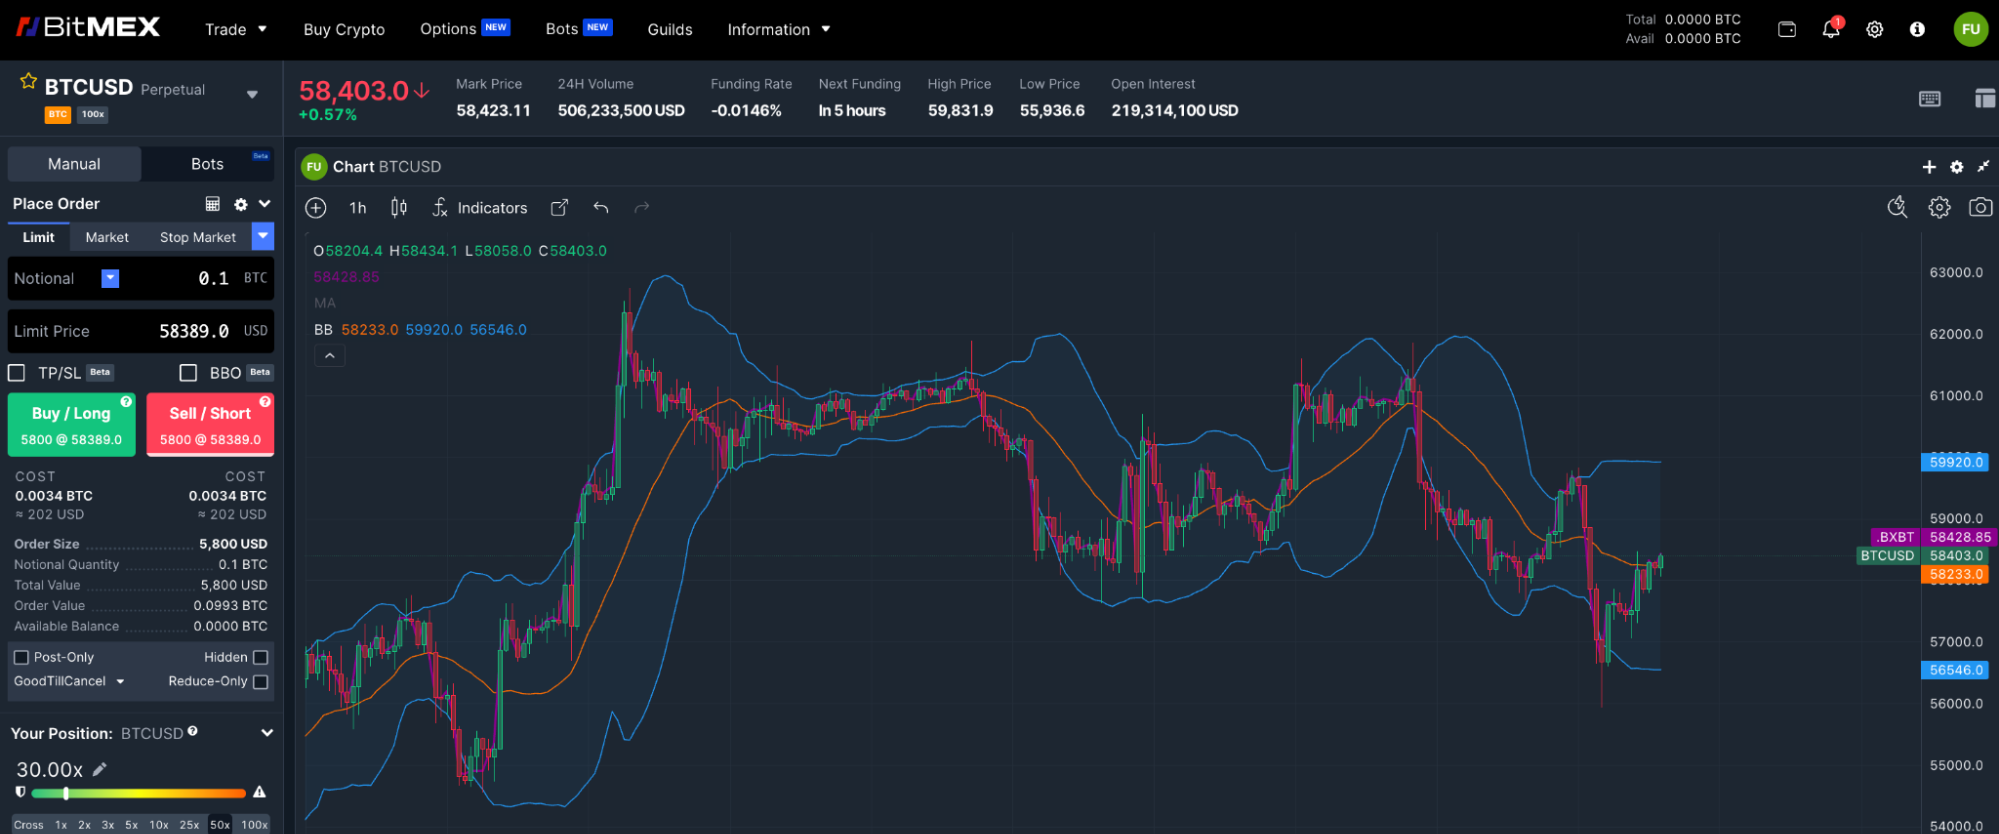The width and height of the screenshot is (1999, 834).
Task: Click the leverage slider bar
Action: point(138,793)
